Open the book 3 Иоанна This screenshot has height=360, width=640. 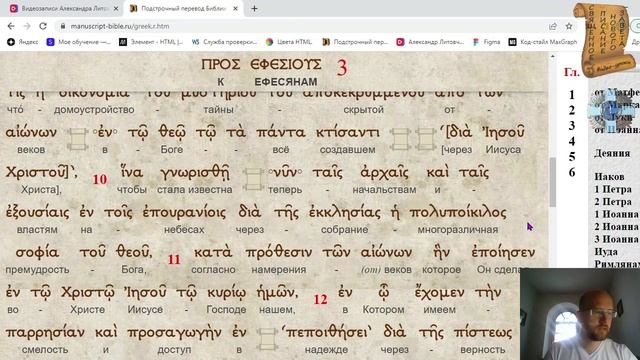[616, 239]
